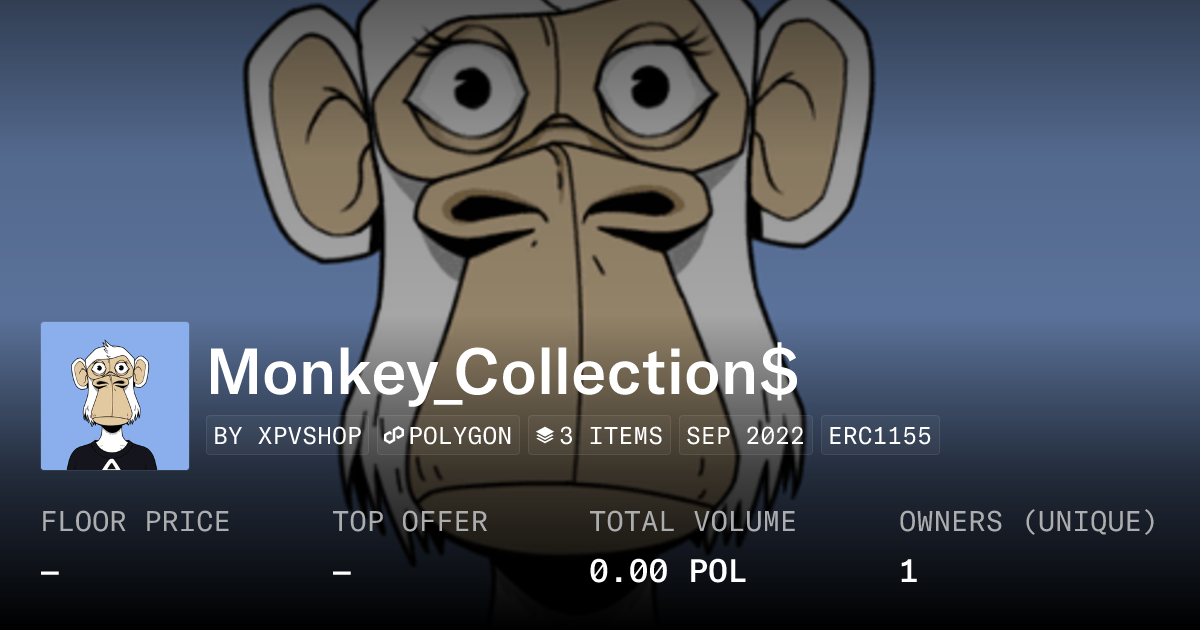Click the unique owners count 1
The image size is (1200, 630).
[x=908, y=572]
